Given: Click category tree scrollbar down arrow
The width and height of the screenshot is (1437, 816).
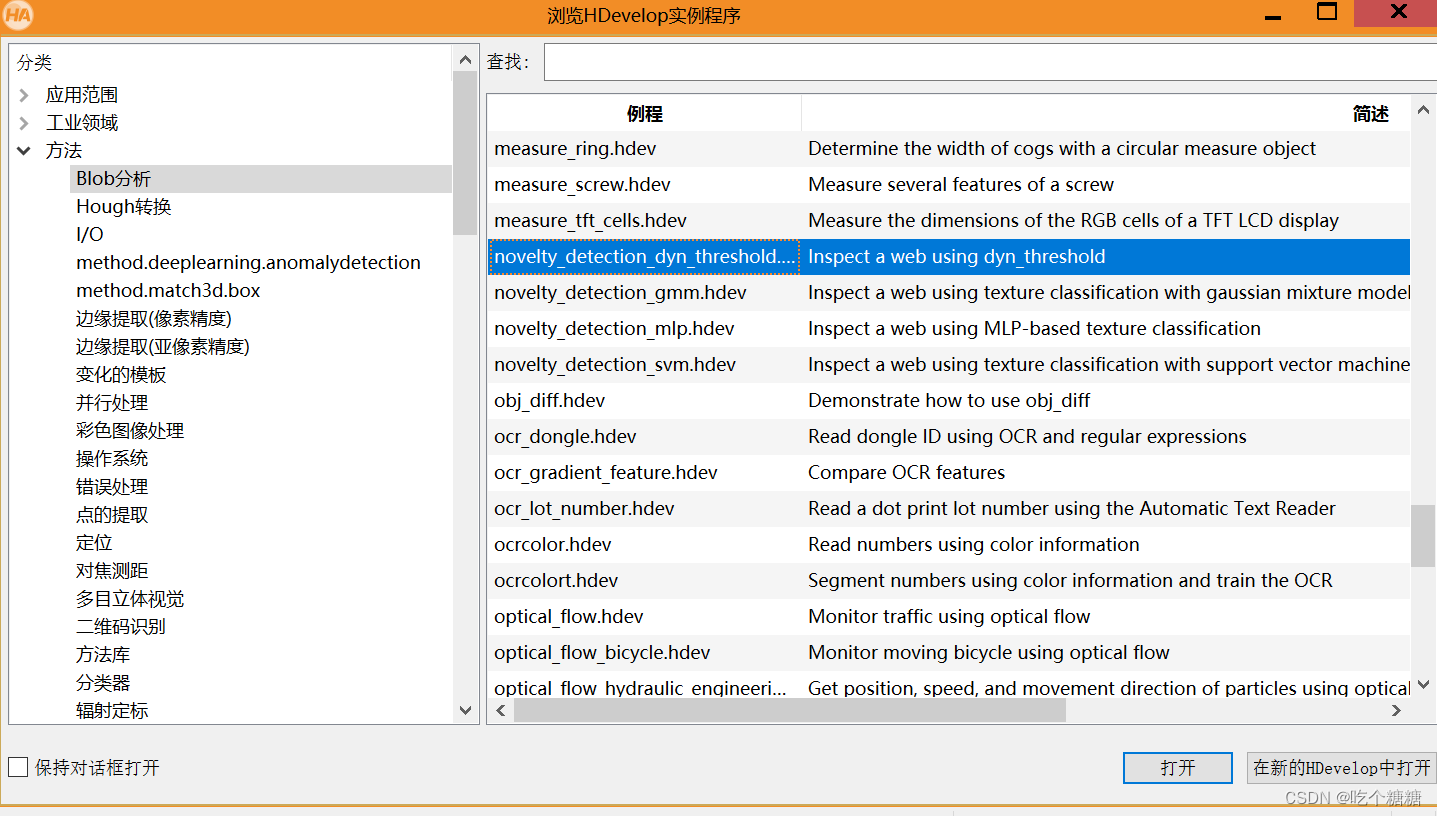Looking at the screenshot, I should (465, 710).
